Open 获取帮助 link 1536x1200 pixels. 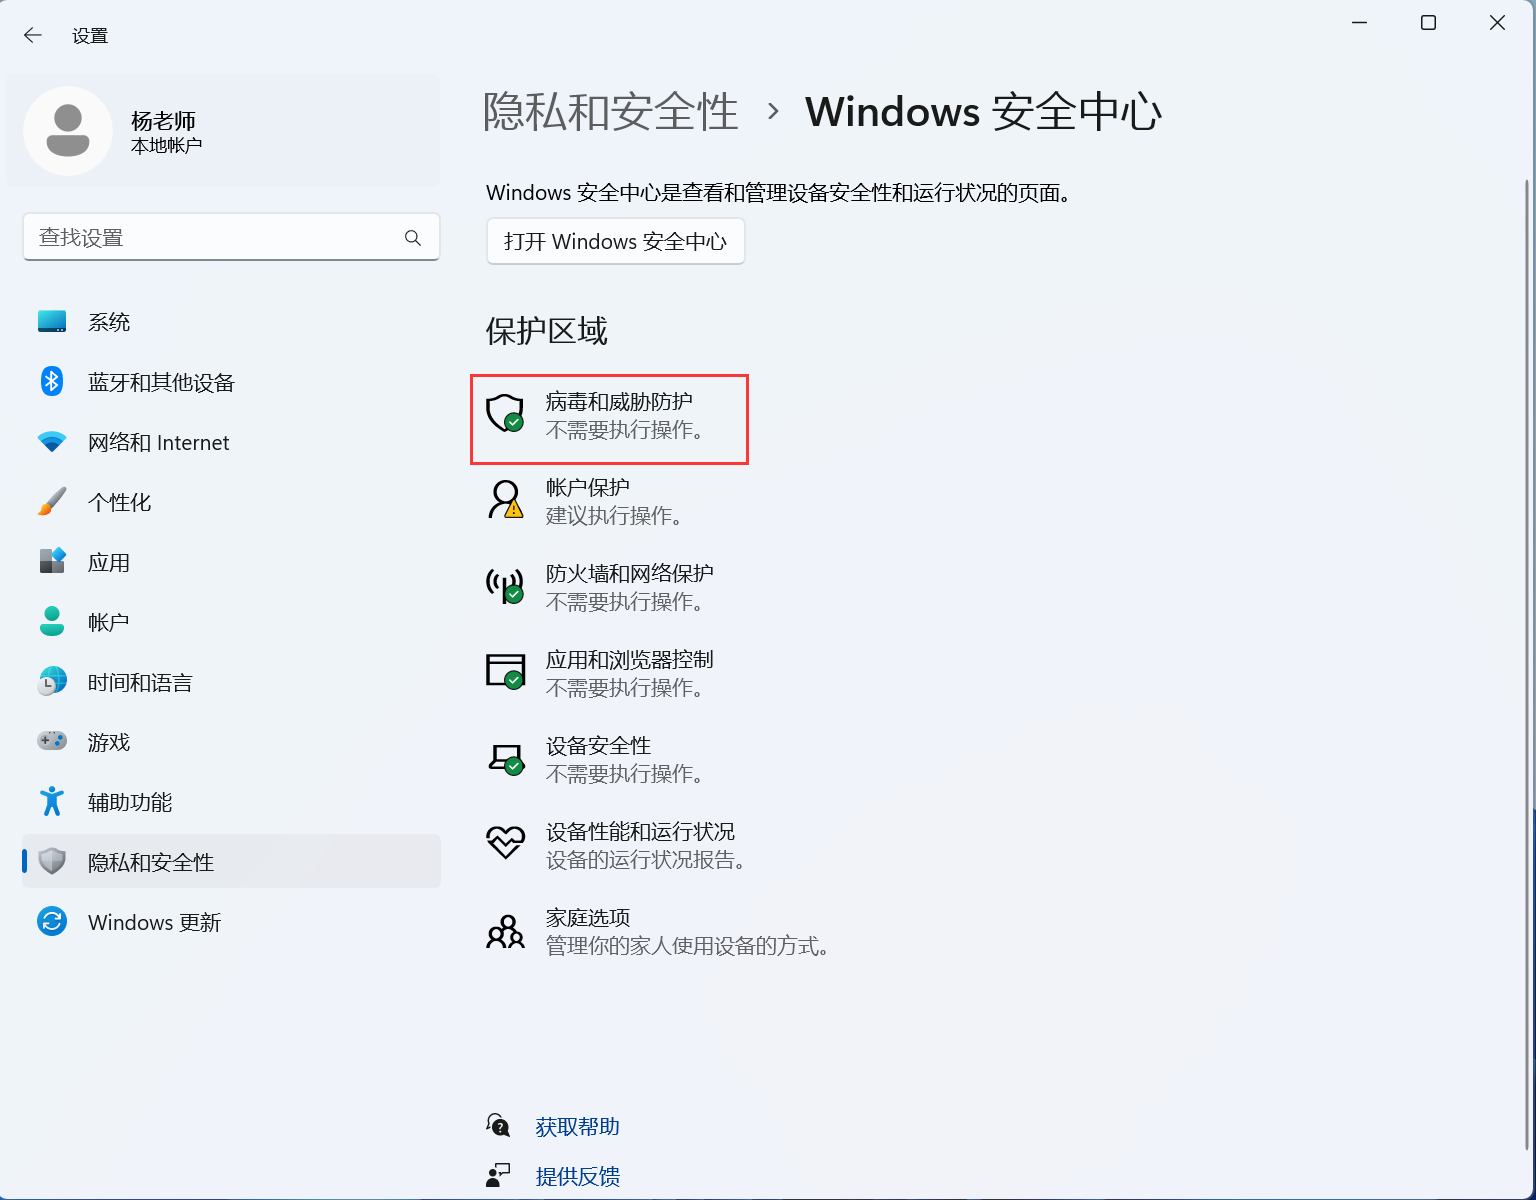578,1127
